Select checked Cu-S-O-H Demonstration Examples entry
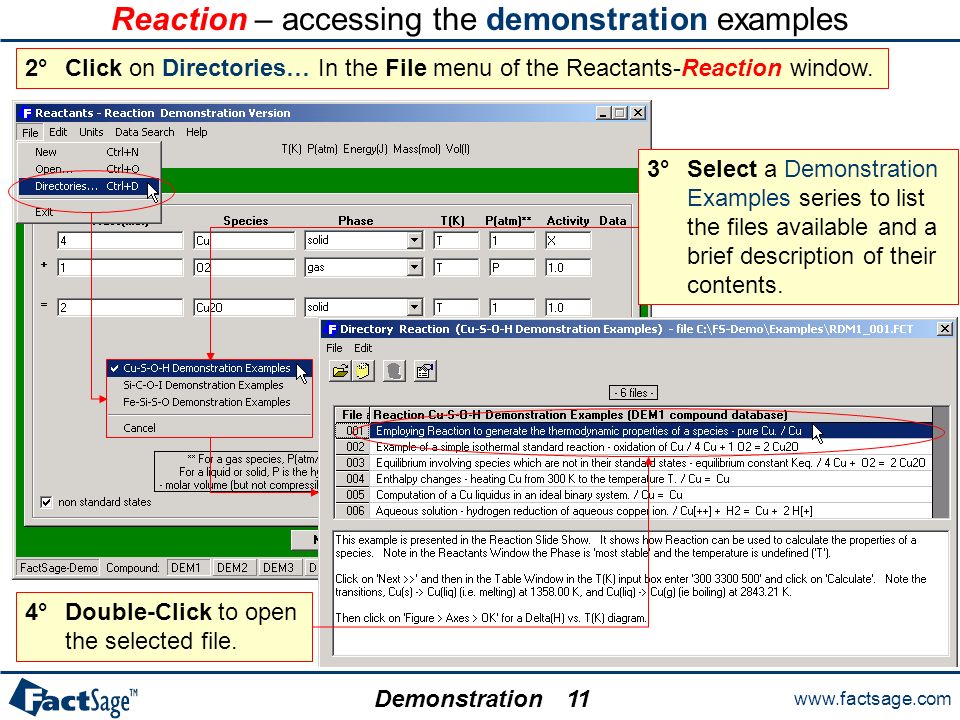960x720 pixels. 209,368
